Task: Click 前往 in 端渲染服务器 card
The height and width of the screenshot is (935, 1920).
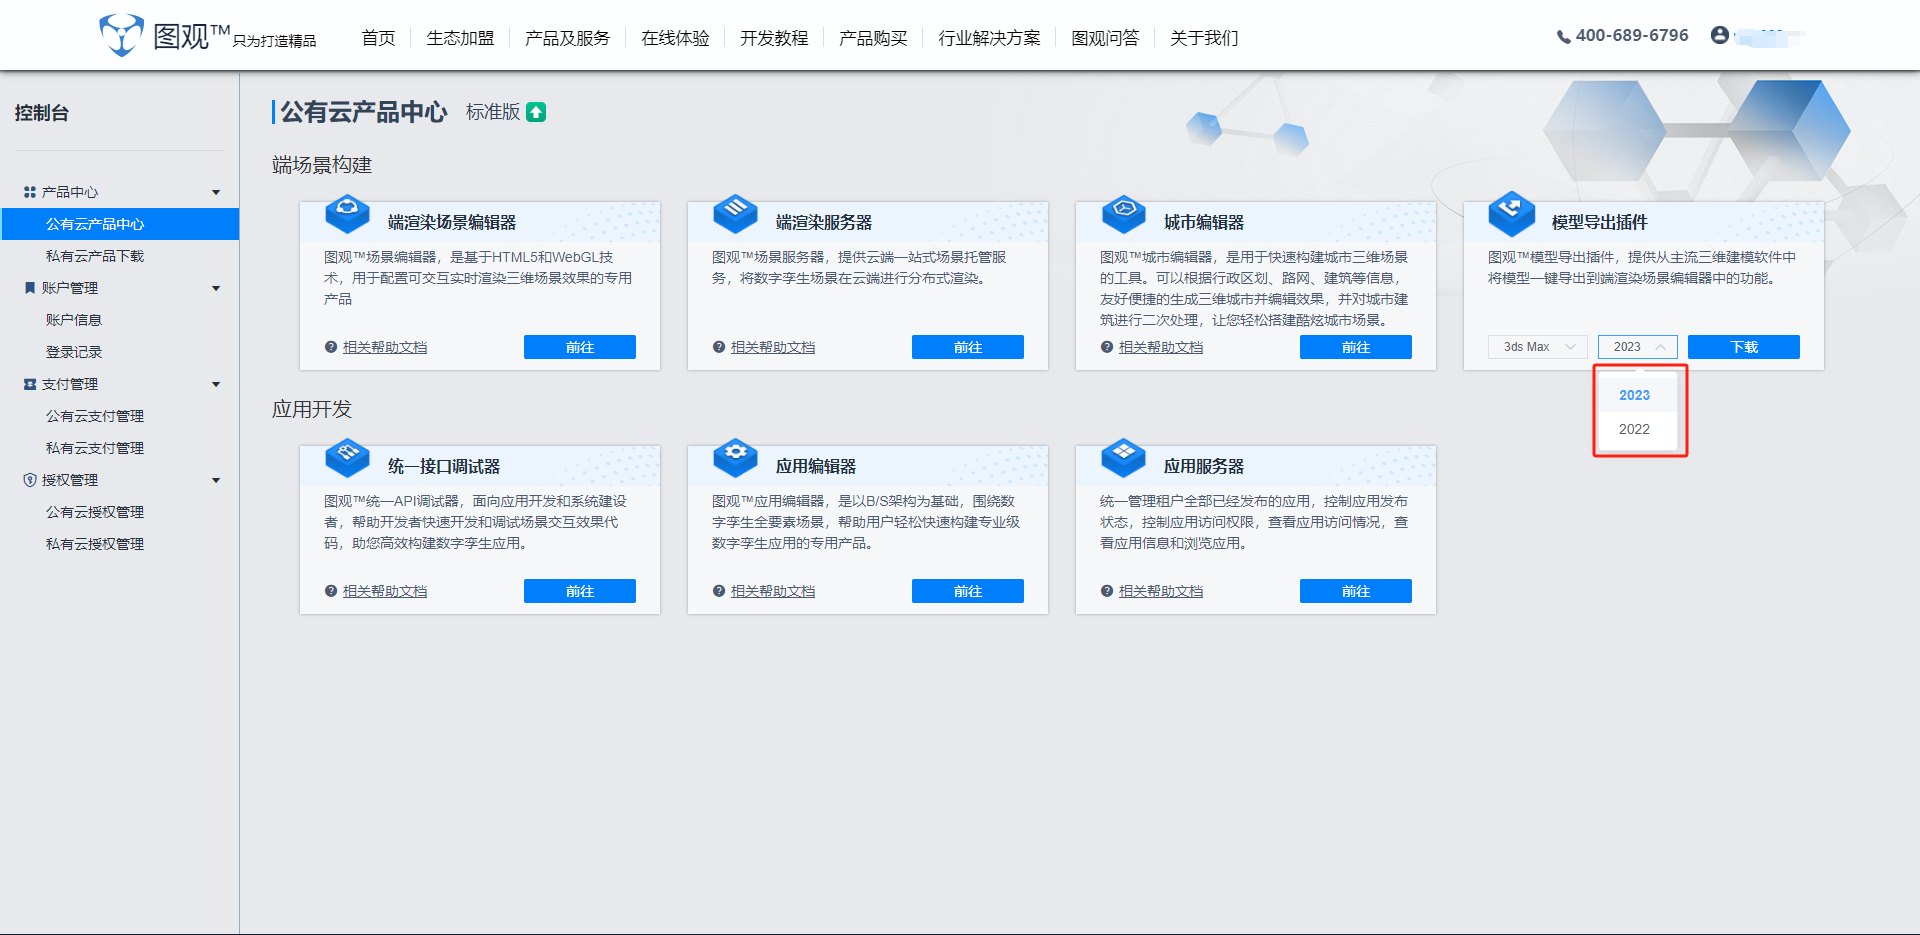Action: [x=968, y=347]
